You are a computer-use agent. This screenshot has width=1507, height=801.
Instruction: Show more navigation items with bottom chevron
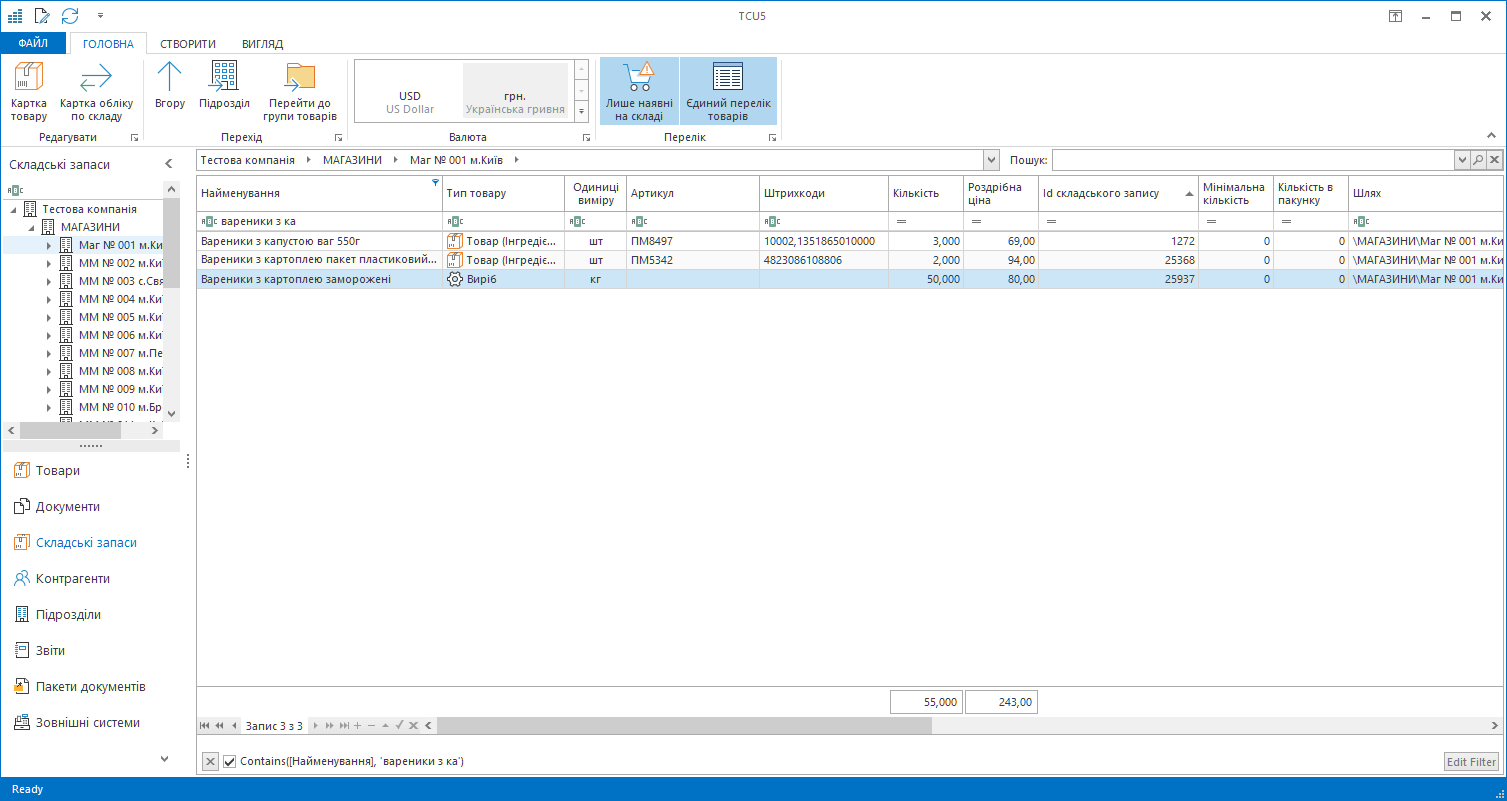pos(165,759)
